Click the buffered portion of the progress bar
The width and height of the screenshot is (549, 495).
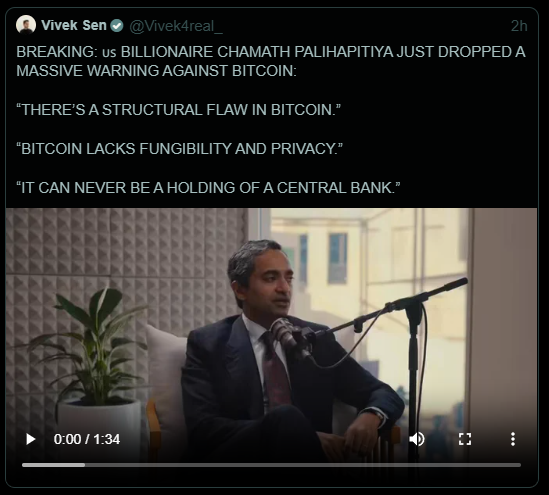click(53, 465)
